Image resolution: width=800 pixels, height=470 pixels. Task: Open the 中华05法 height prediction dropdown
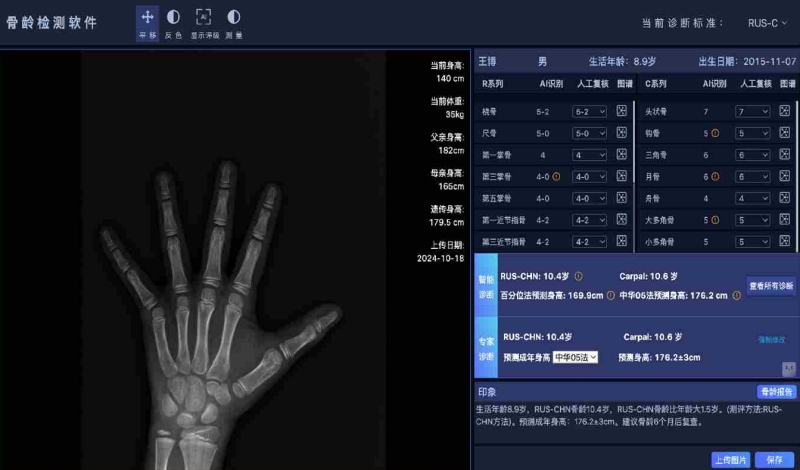575,356
